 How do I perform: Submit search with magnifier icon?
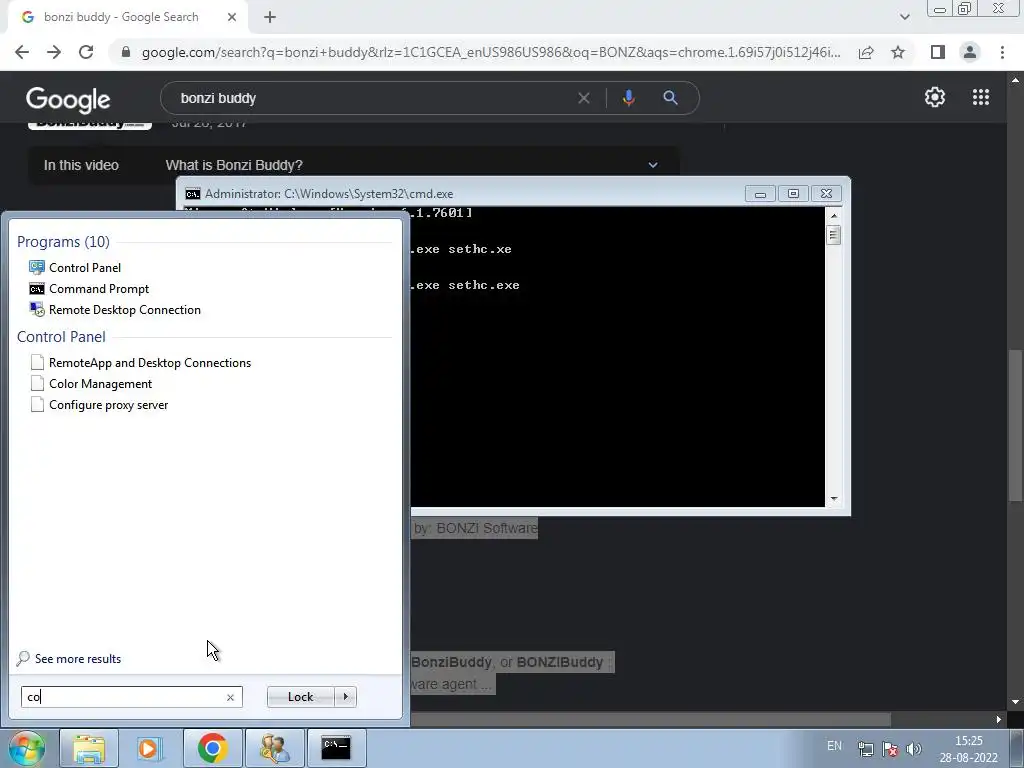pyautogui.click(x=670, y=98)
